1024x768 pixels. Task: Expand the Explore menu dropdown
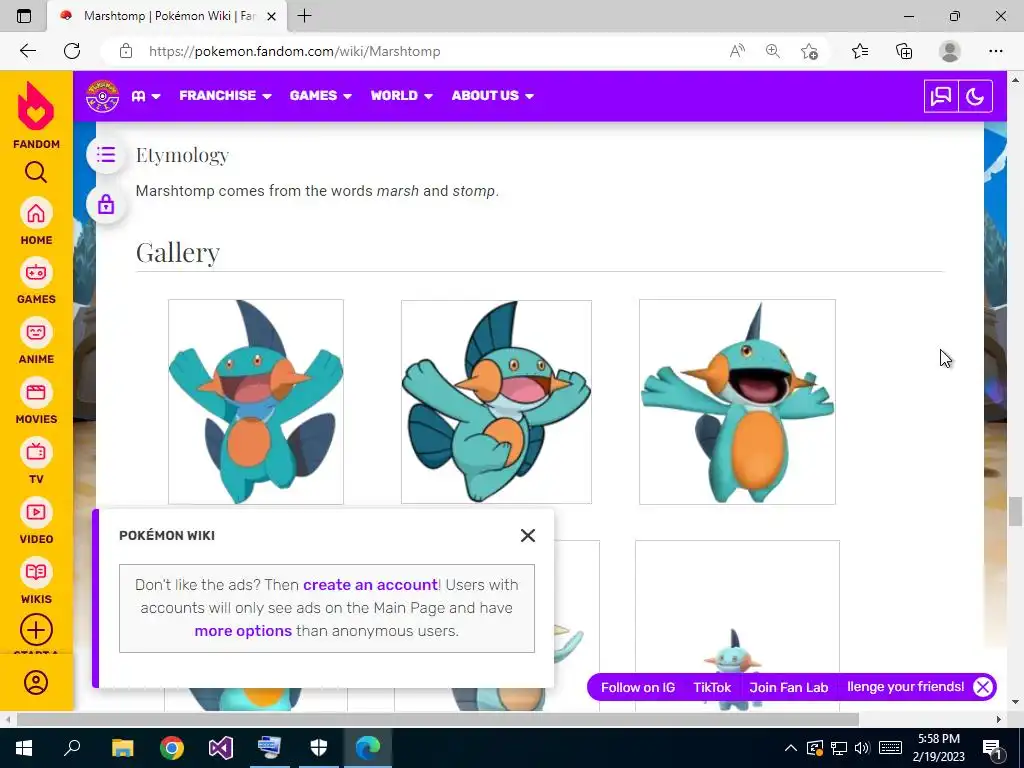(x=146, y=96)
